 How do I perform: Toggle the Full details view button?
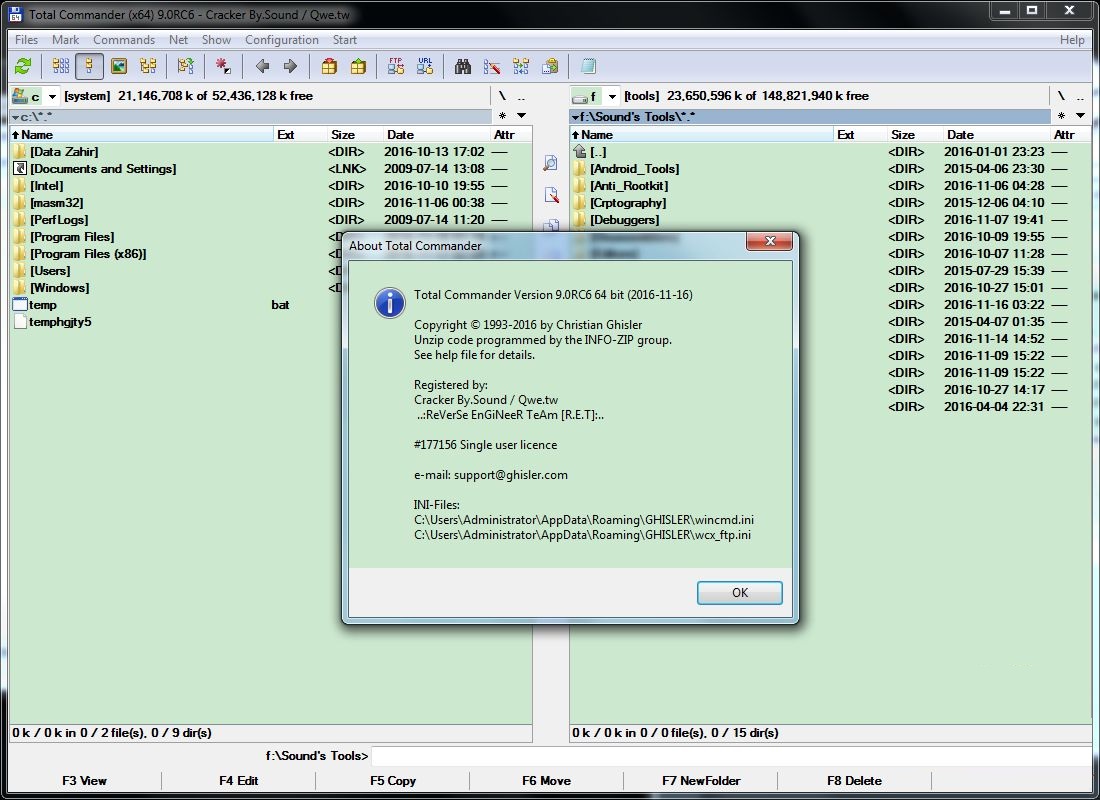tap(89, 67)
